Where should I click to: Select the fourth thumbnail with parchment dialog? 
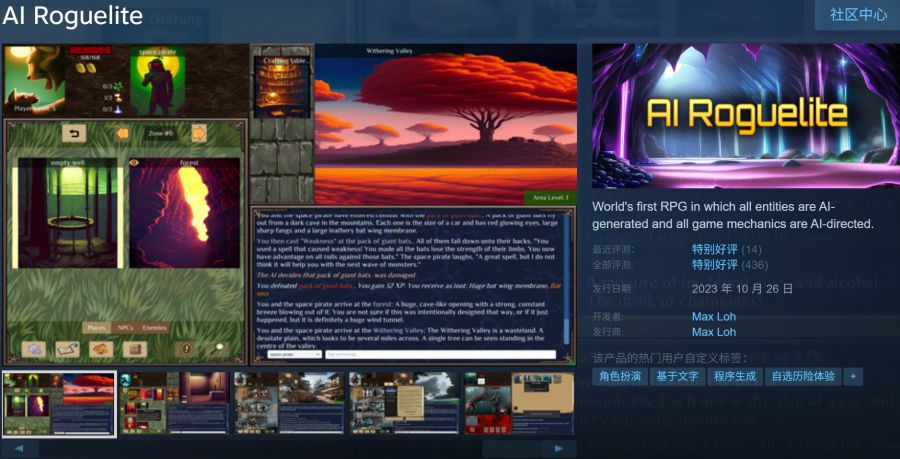pos(404,404)
